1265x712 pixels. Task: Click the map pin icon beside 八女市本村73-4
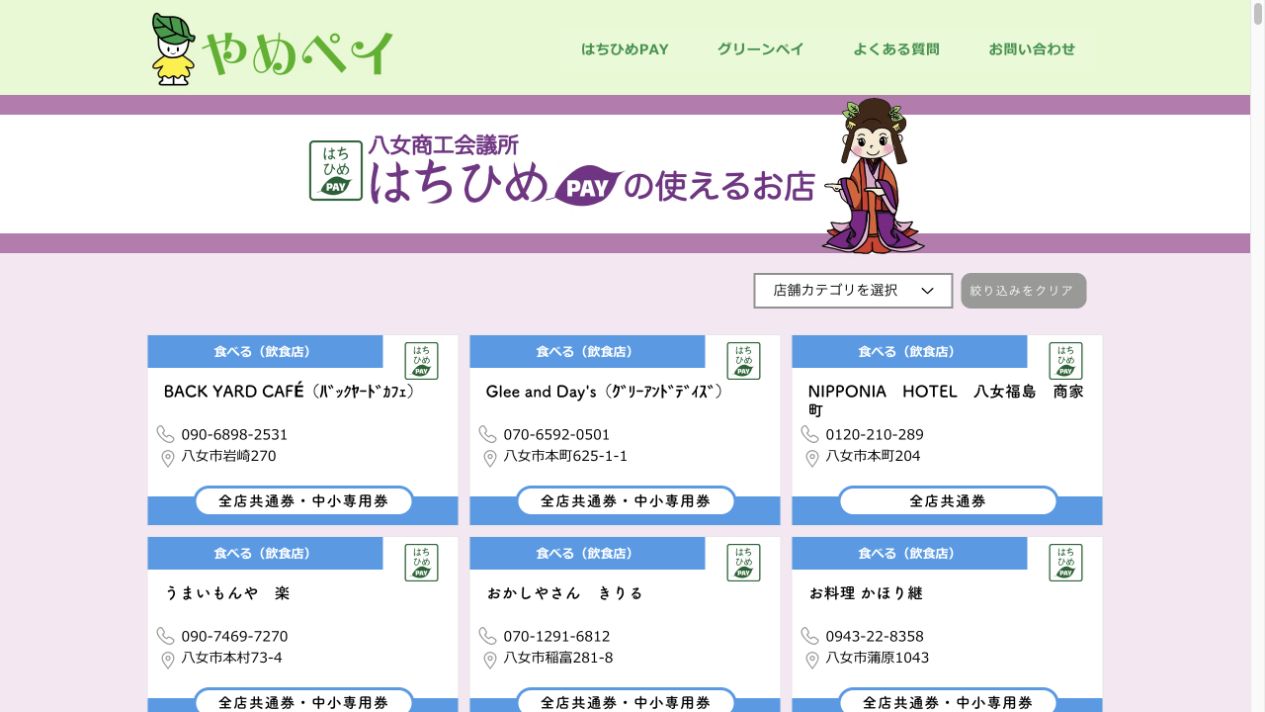(x=168, y=660)
